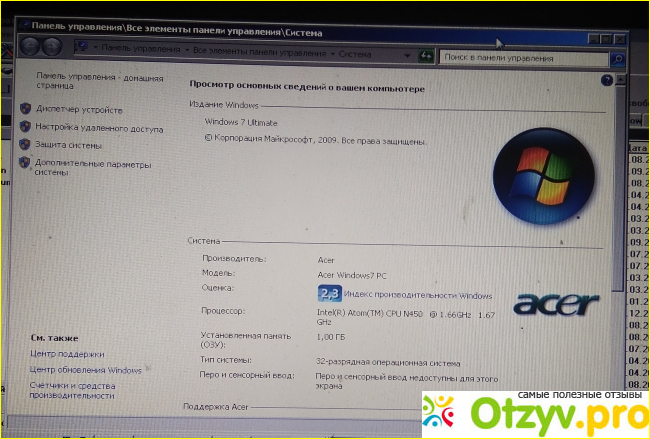Open Индекс производительности Windows link
Image resolution: width=650 pixels, height=439 pixels.
(x=418, y=295)
